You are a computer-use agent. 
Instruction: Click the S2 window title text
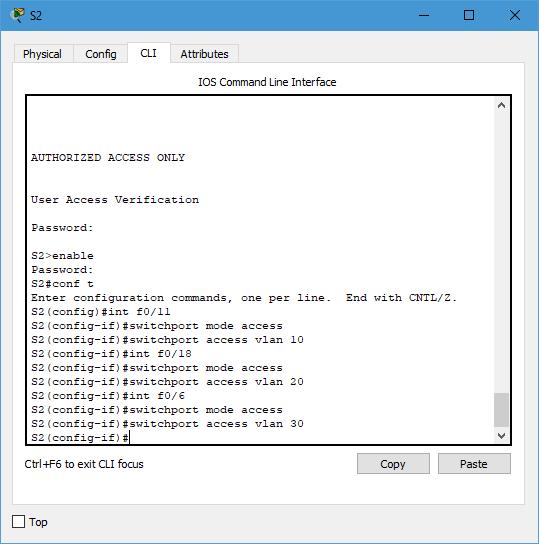pyautogui.click(x=36, y=16)
